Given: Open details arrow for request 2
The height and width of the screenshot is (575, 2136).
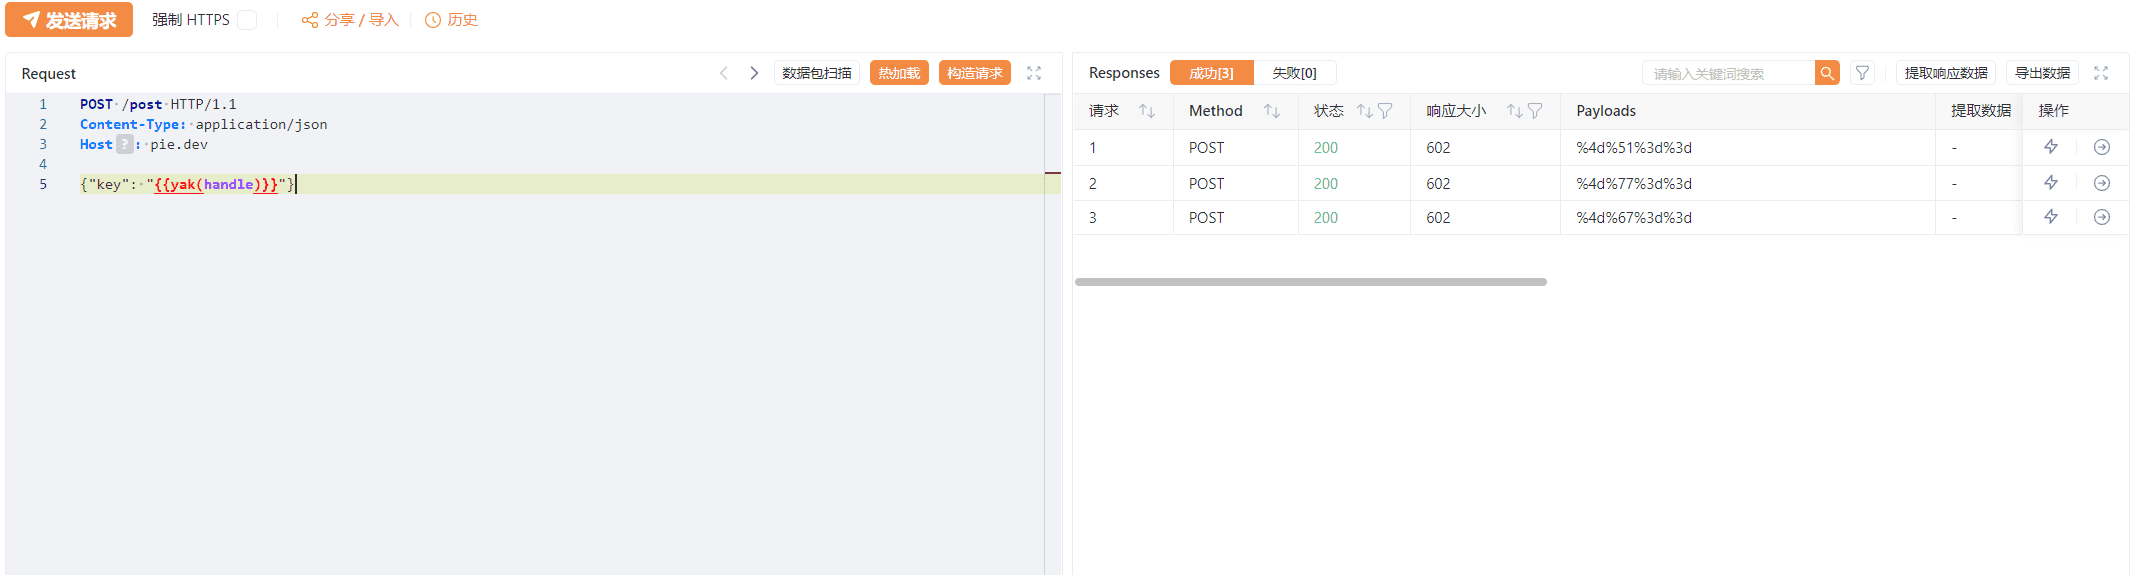Looking at the screenshot, I should coord(2102,183).
